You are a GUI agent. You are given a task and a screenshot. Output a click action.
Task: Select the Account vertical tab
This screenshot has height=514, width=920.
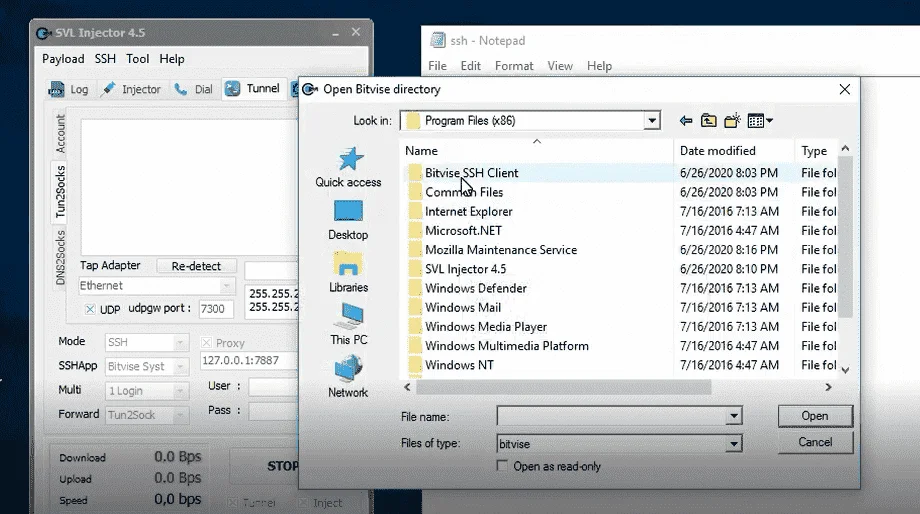point(60,134)
